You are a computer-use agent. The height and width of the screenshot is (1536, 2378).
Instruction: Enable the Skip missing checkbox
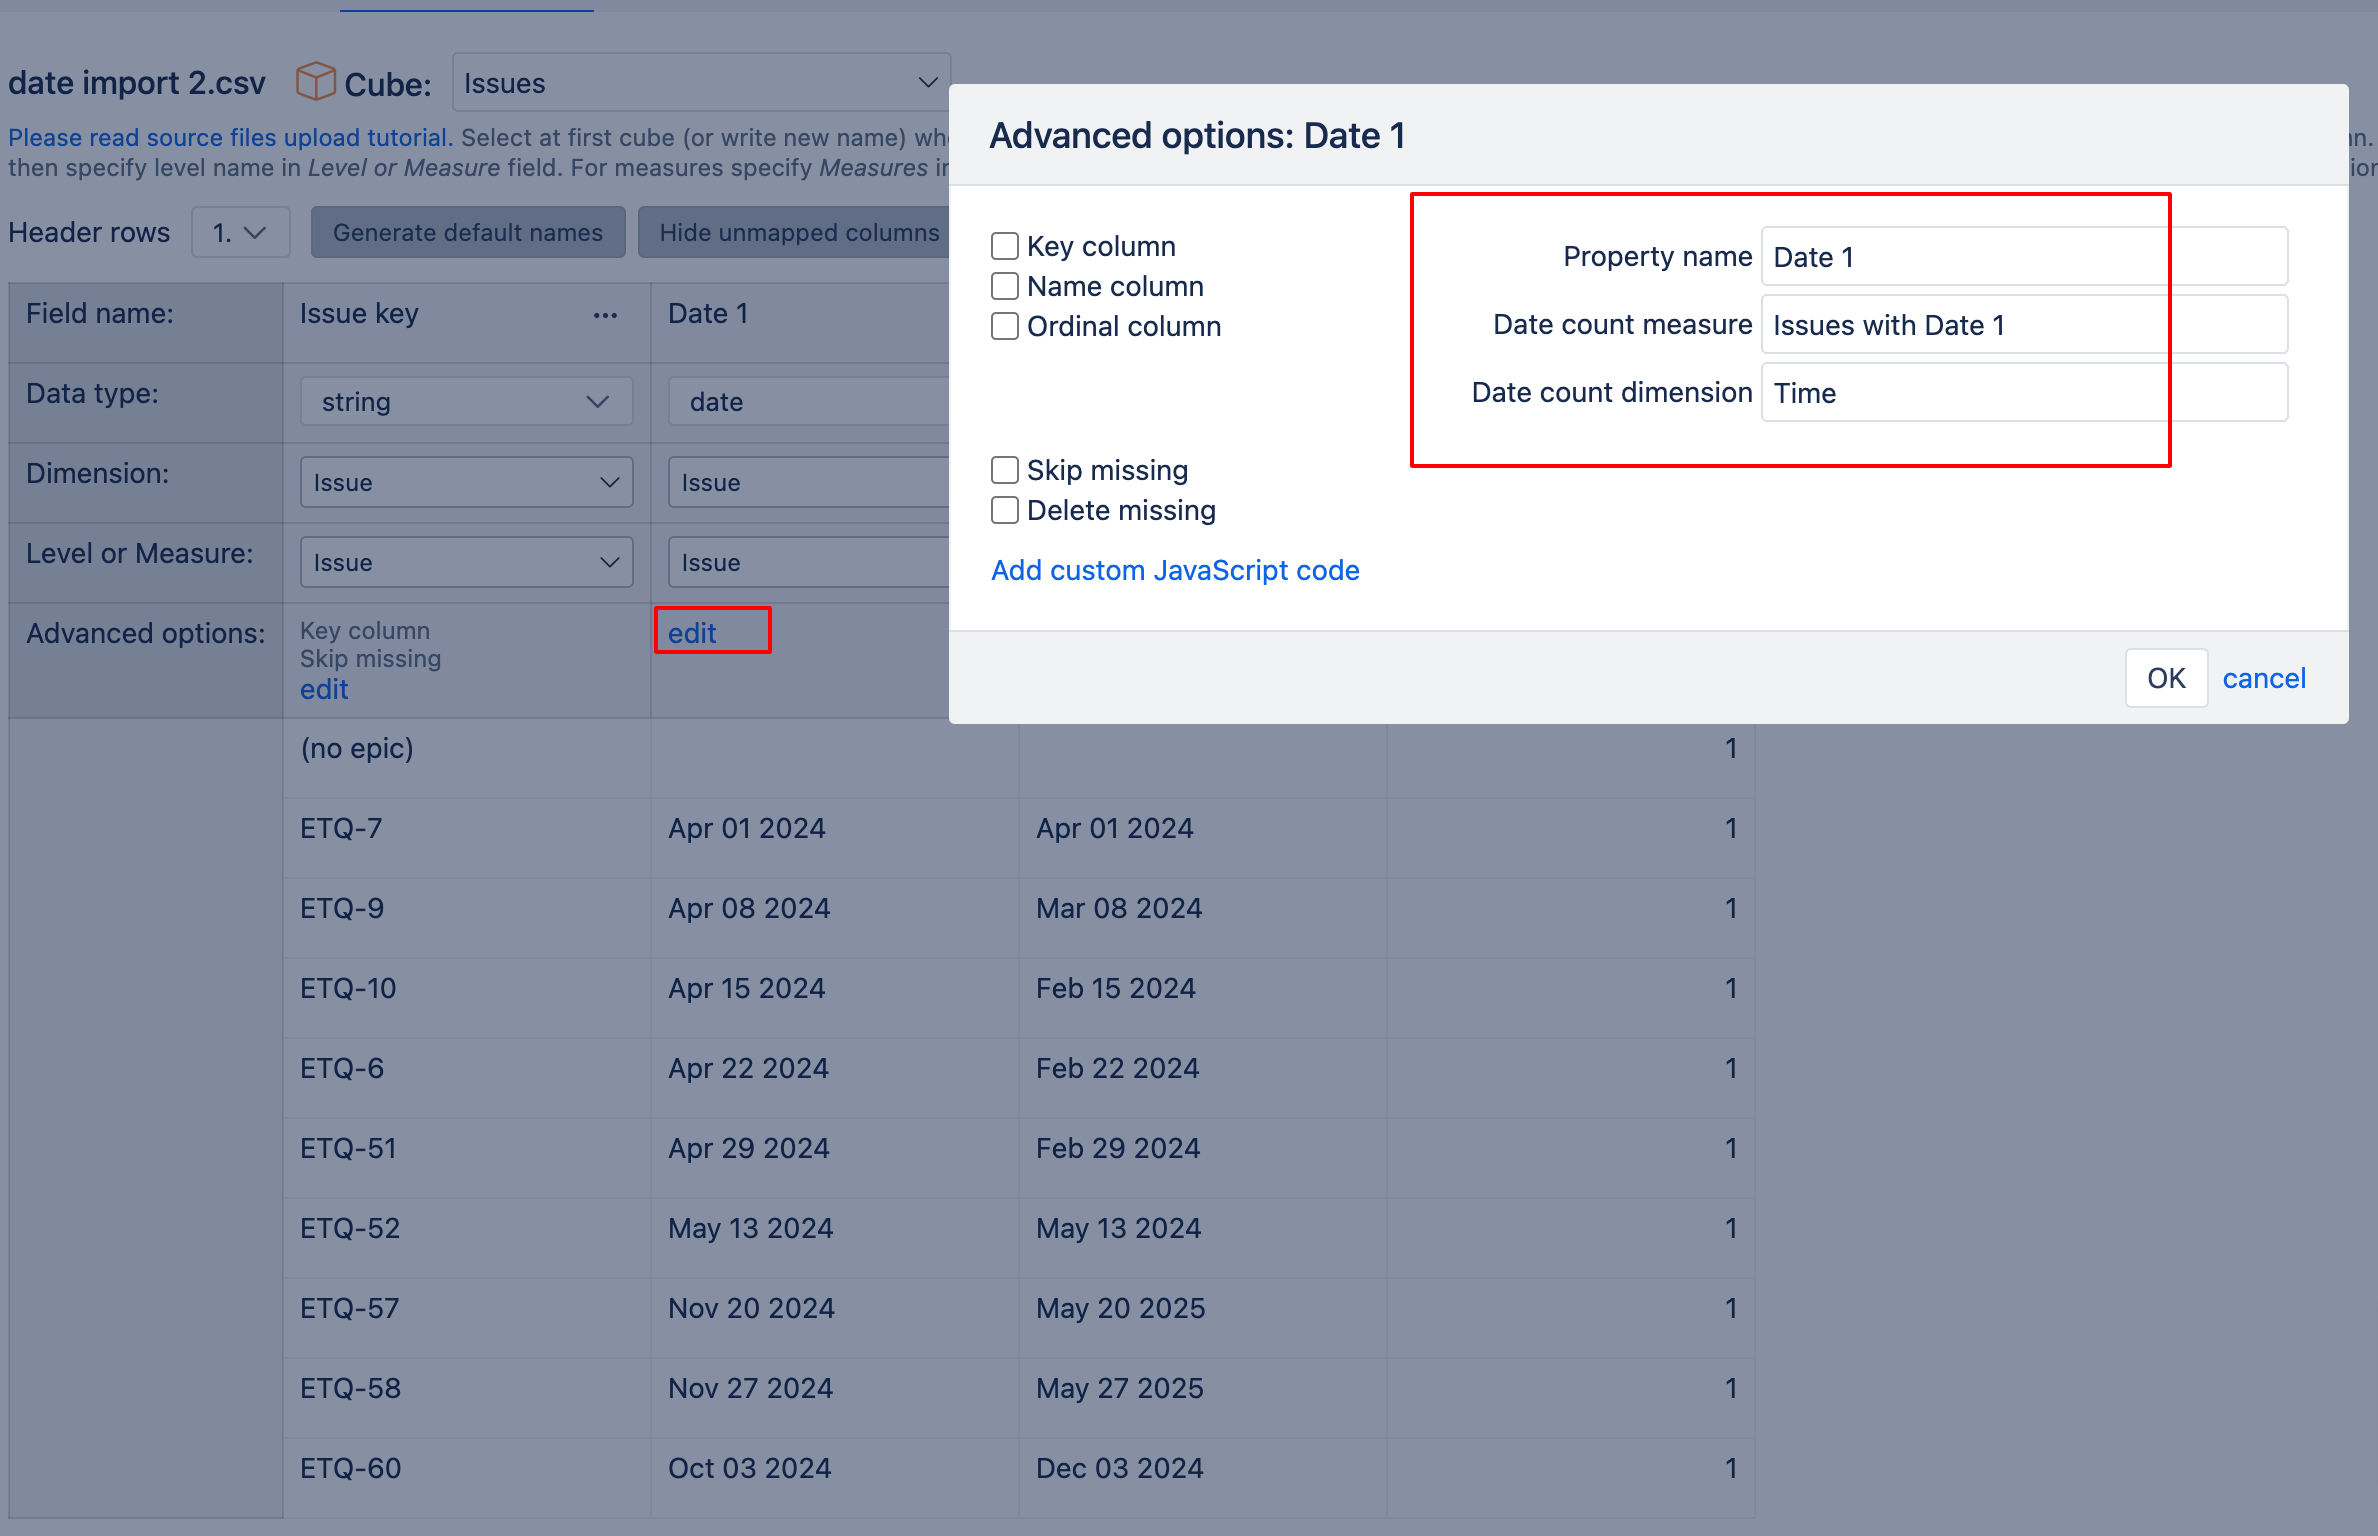pyautogui.click(x=1005, y=470)
